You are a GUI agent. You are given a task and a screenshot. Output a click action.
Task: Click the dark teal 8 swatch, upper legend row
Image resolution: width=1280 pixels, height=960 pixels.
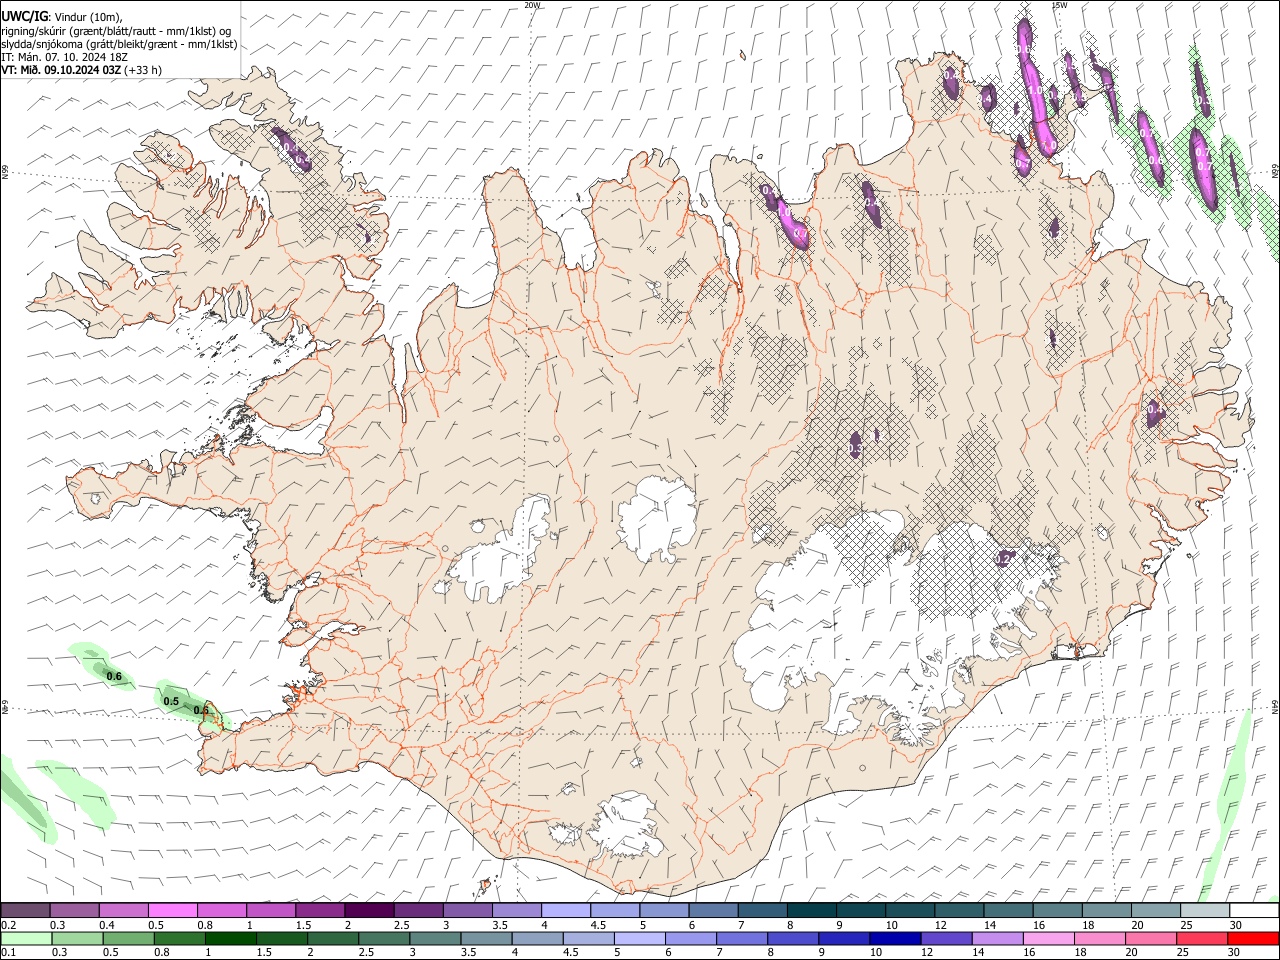pyautogui.click(x=811, y=910)
